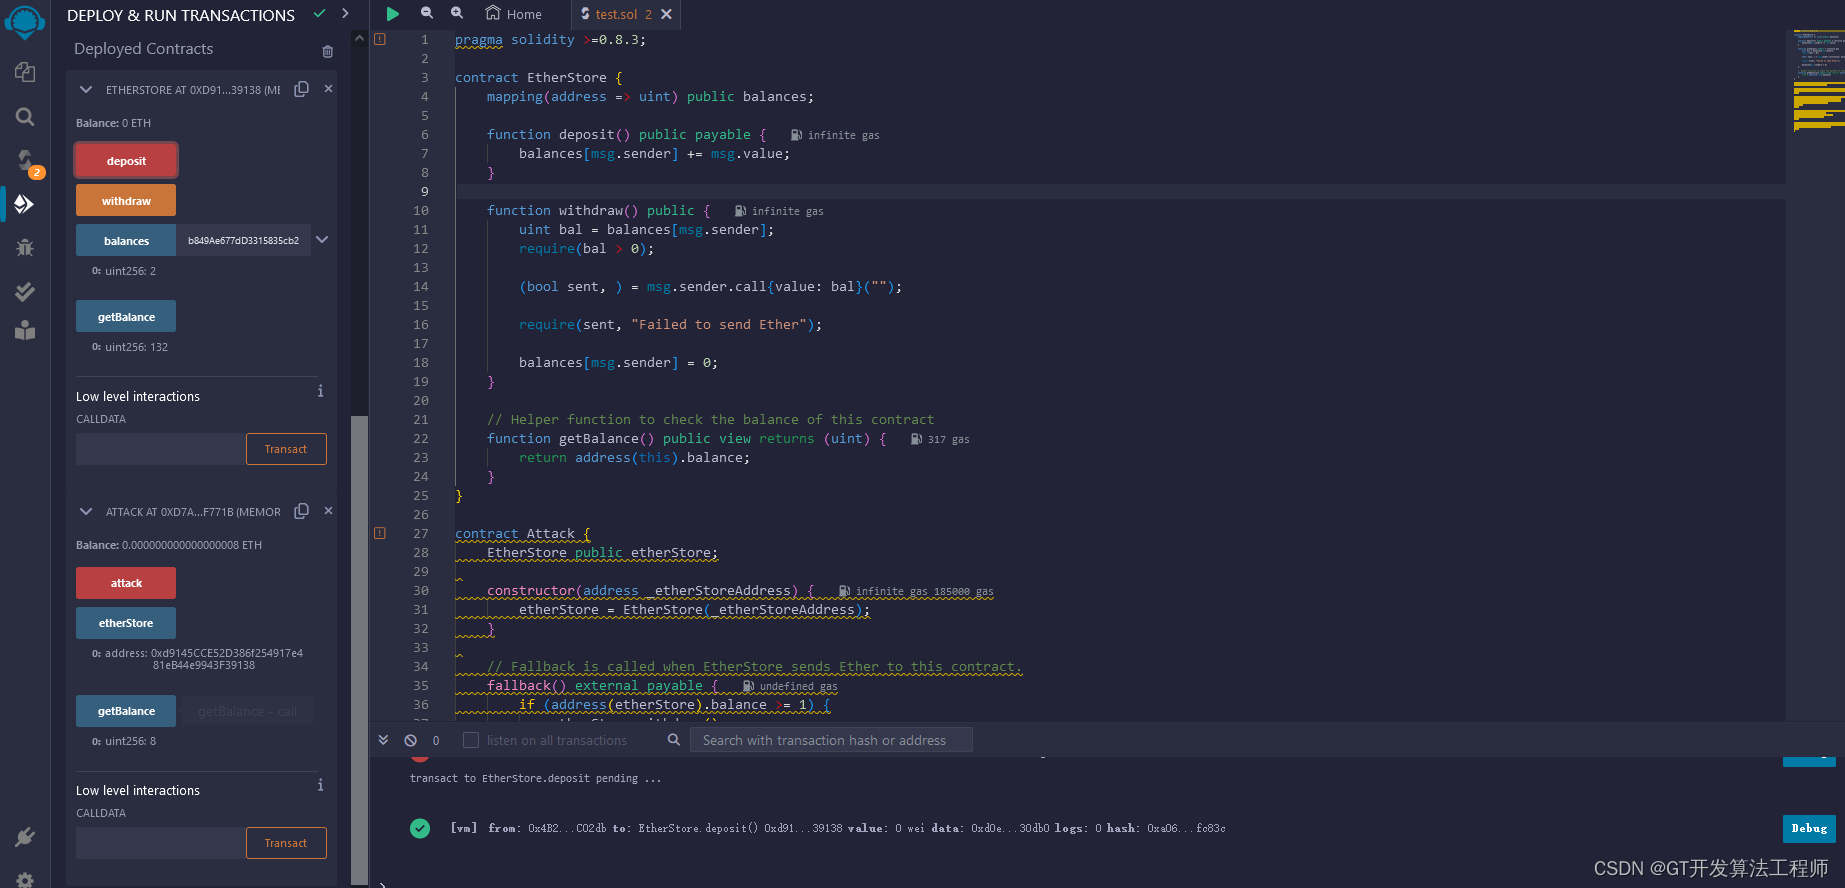This screenshot has height=888, width=1845.
Task: Expand the panel header arrow
Action: click(345, 13)
